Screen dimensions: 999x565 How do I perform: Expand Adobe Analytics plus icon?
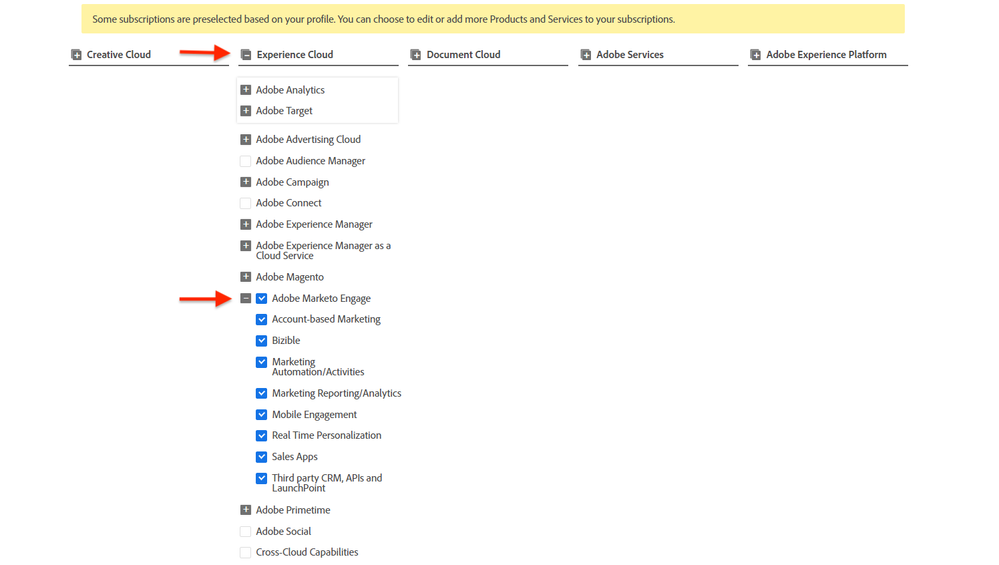(x=245, y=90)
